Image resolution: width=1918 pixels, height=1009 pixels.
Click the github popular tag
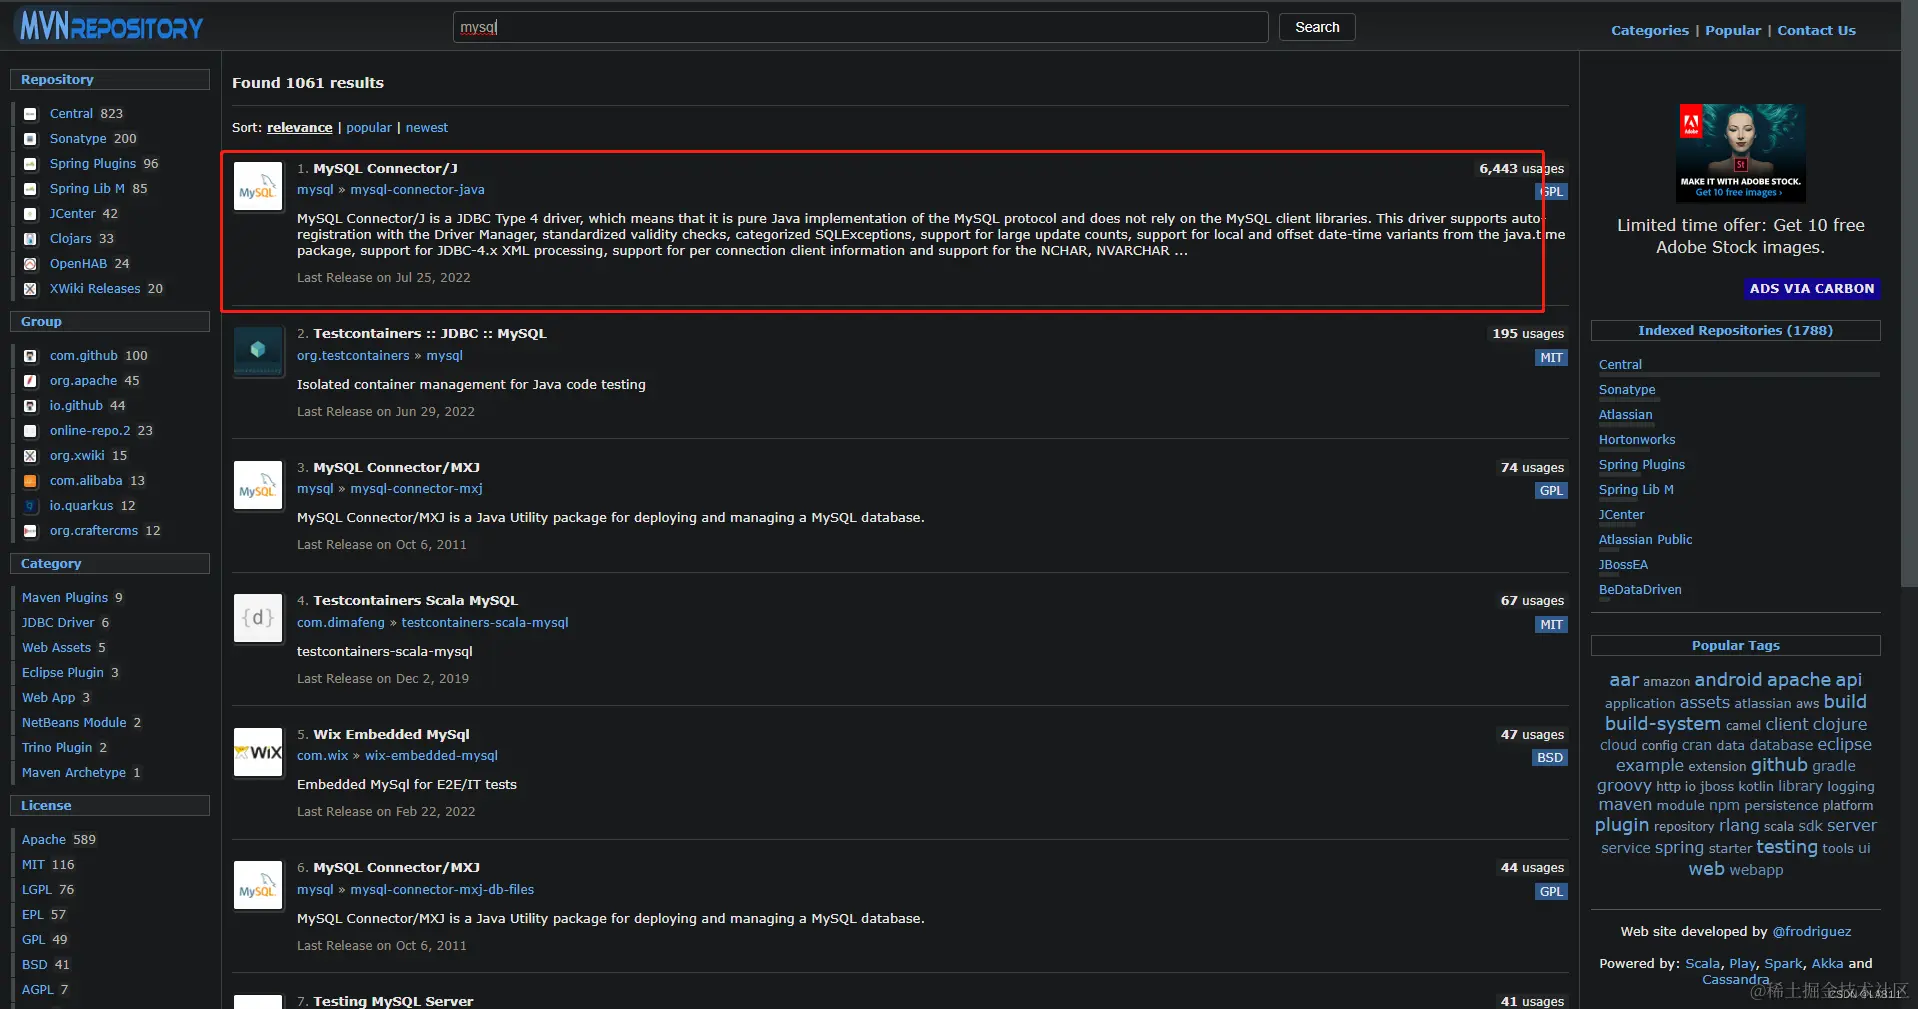(1779, 765)
